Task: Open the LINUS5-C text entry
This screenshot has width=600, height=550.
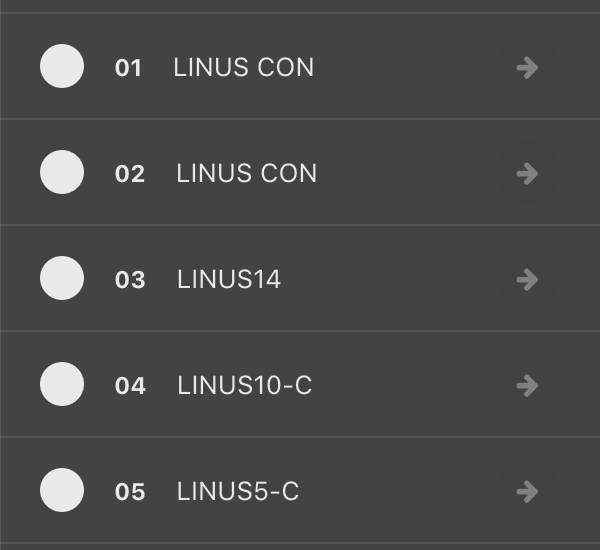Action: (x=238, y=492)
